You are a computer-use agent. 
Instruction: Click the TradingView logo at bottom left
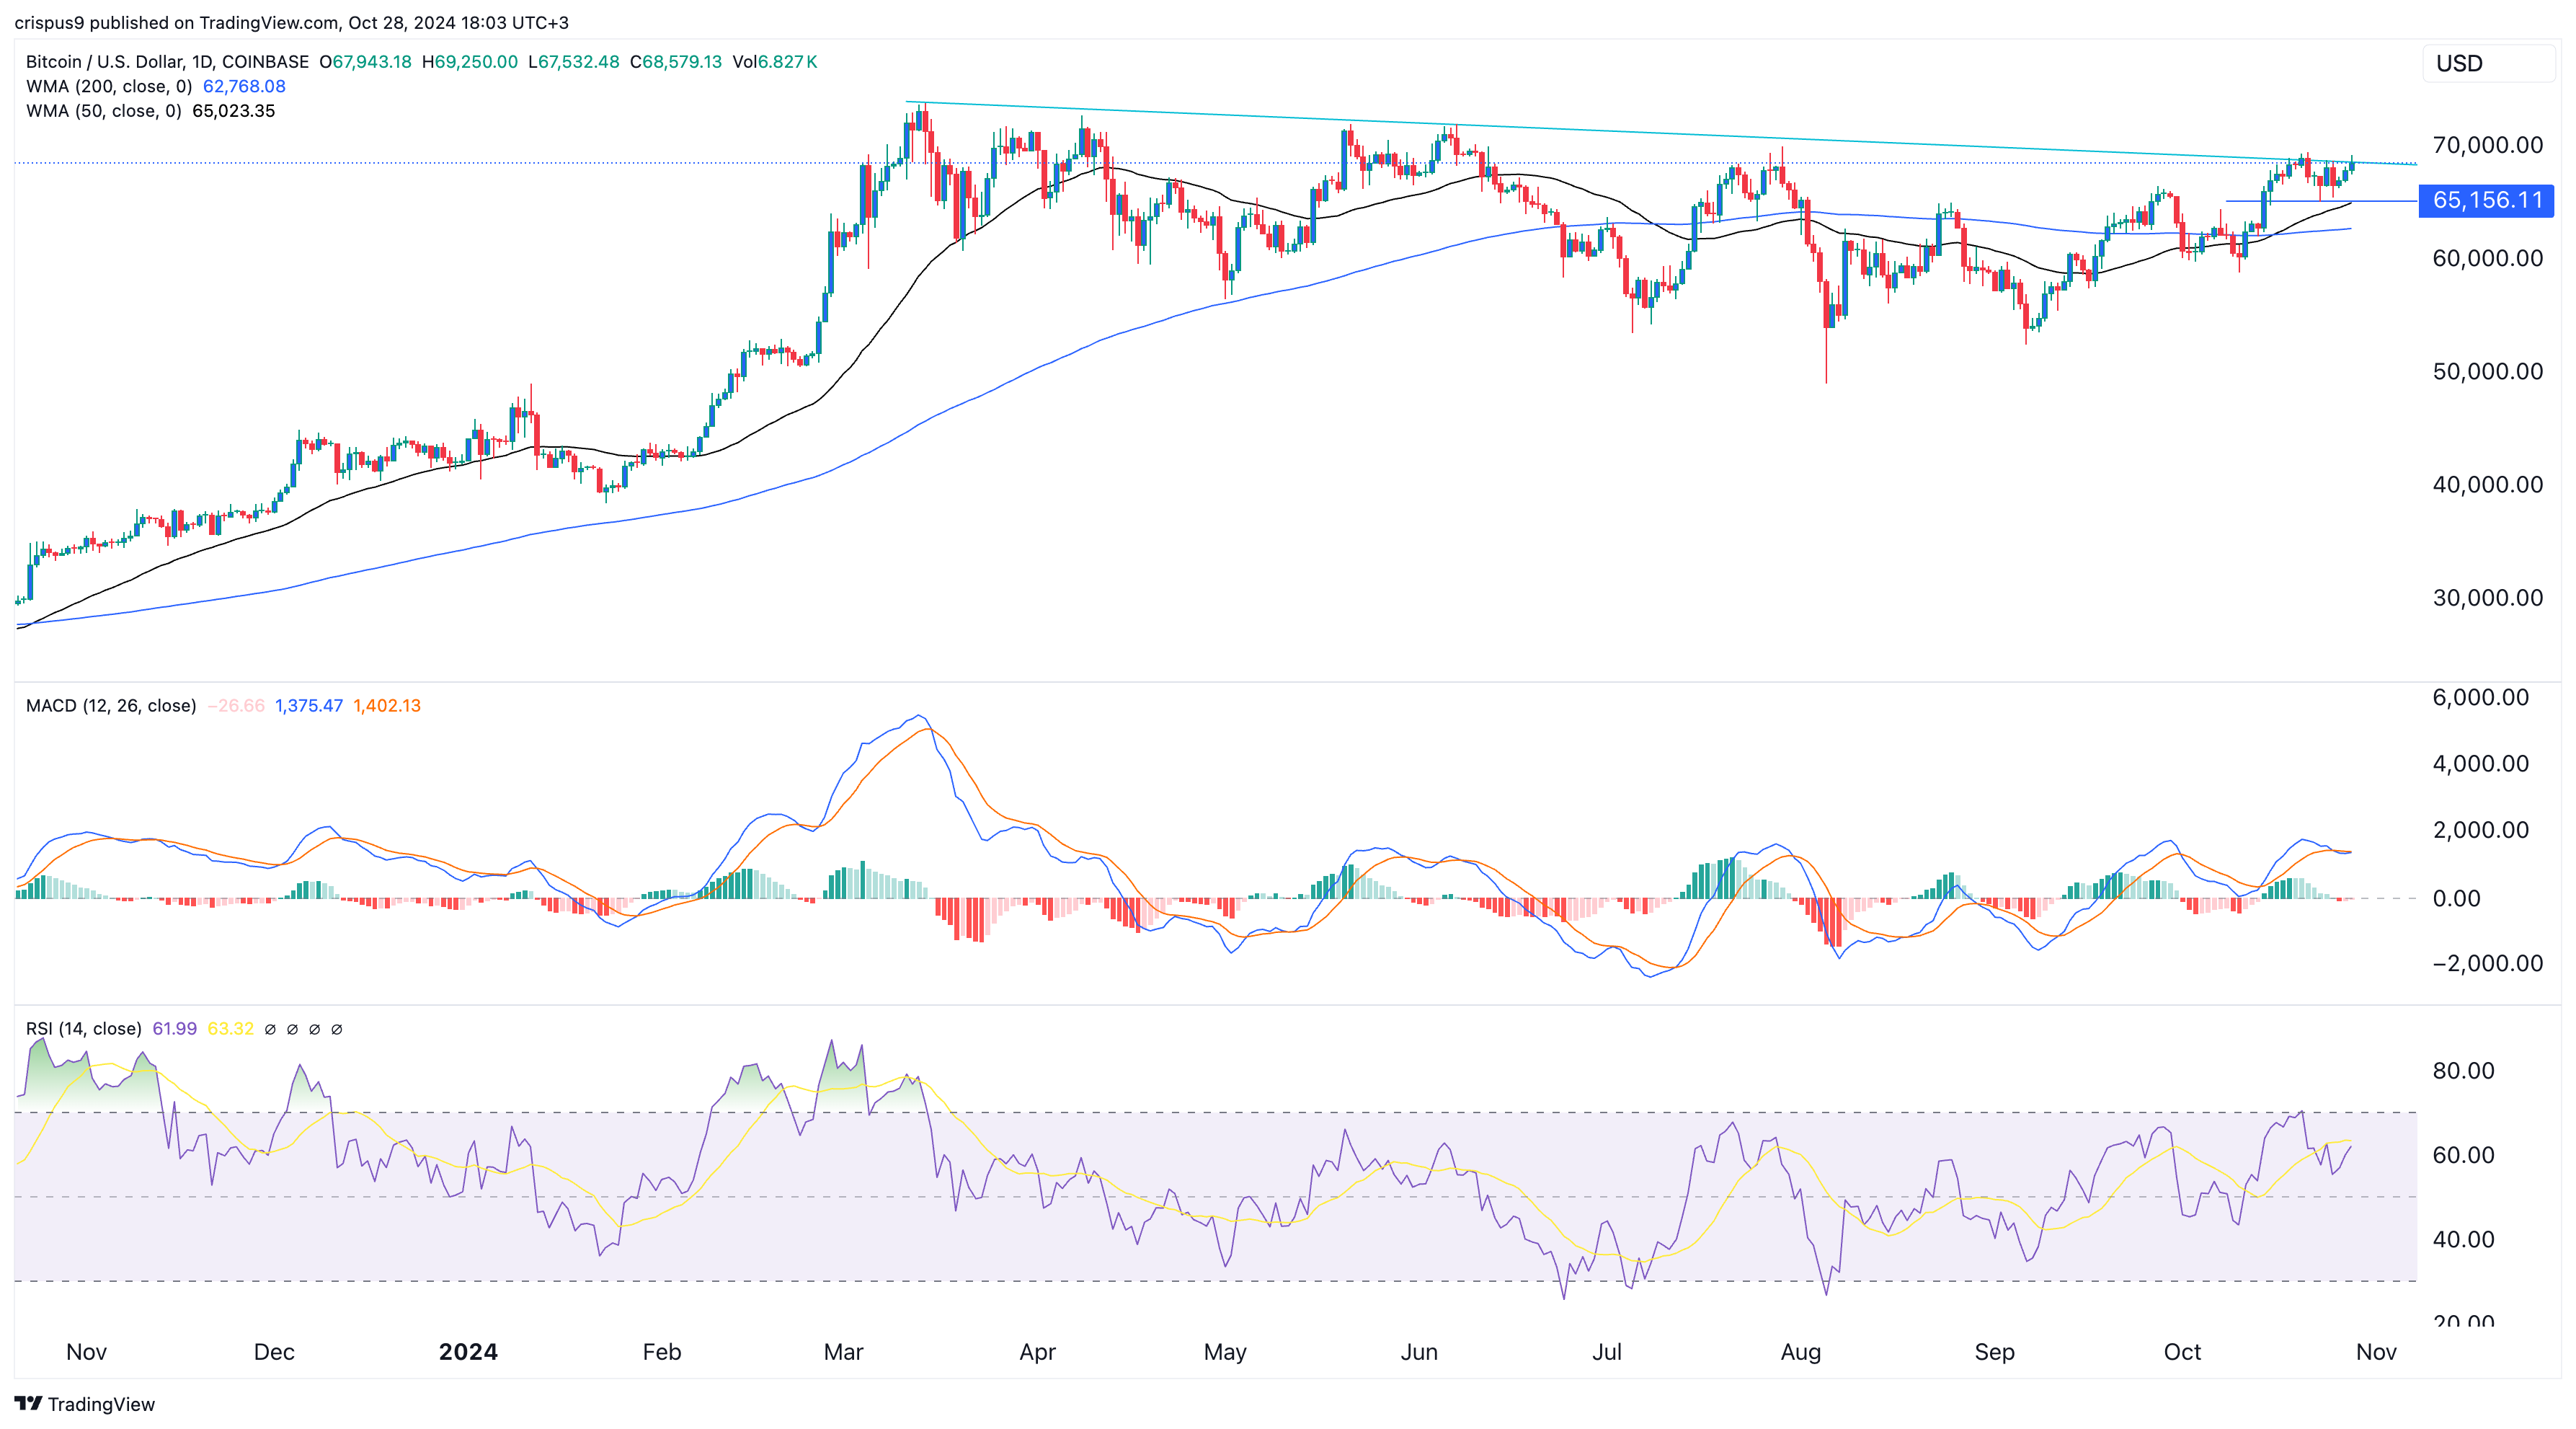click(85, 1404)
